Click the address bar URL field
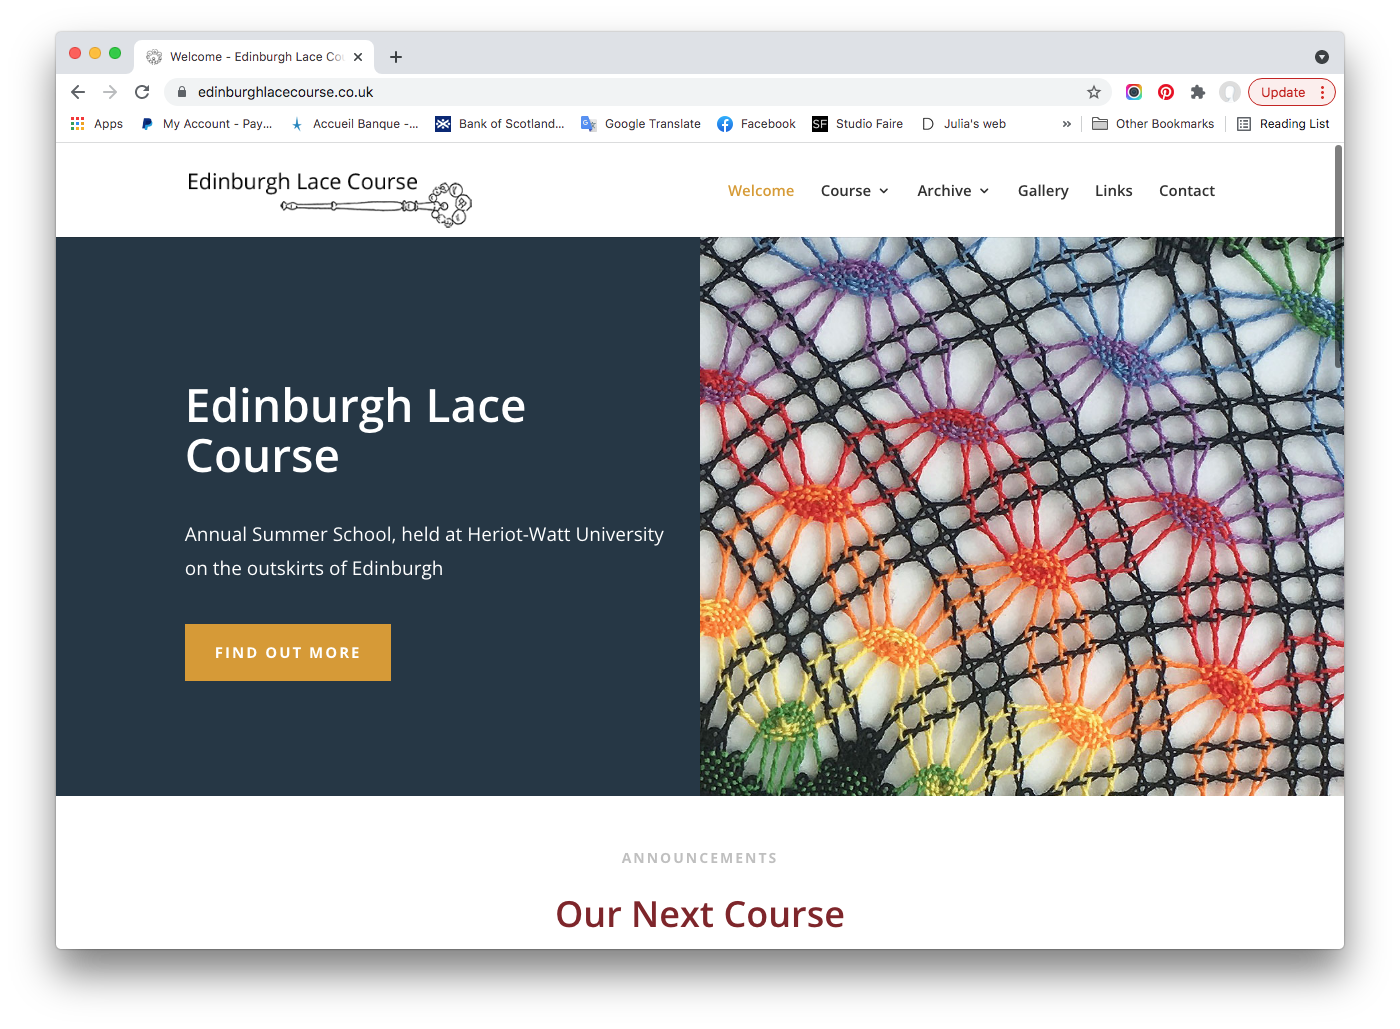Image resolution: width=1400 pixels, height=1029 pixels. (600, 92)
